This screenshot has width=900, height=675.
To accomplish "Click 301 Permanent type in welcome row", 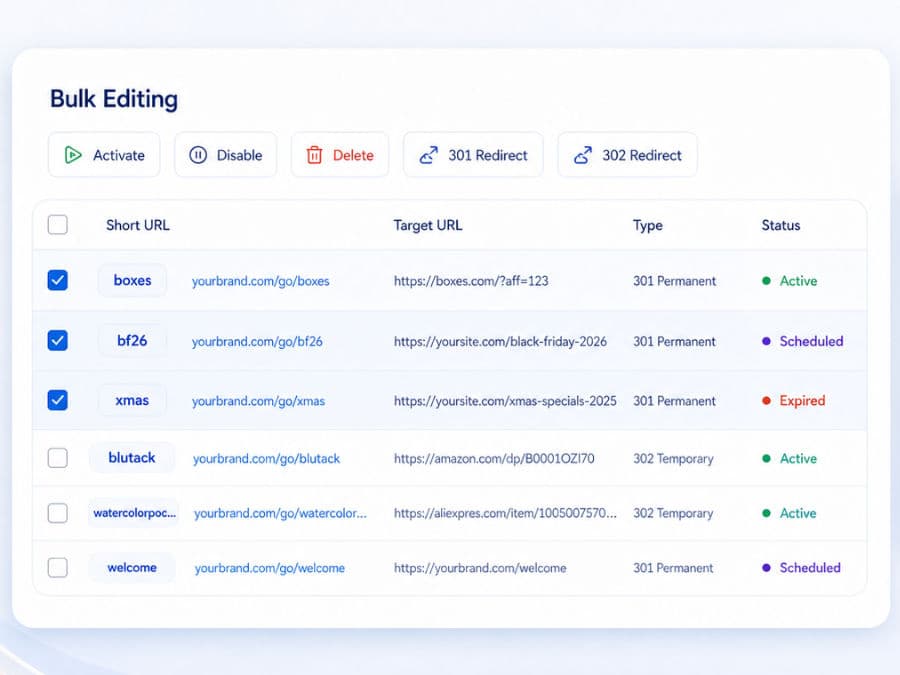I will coord(673,568).
